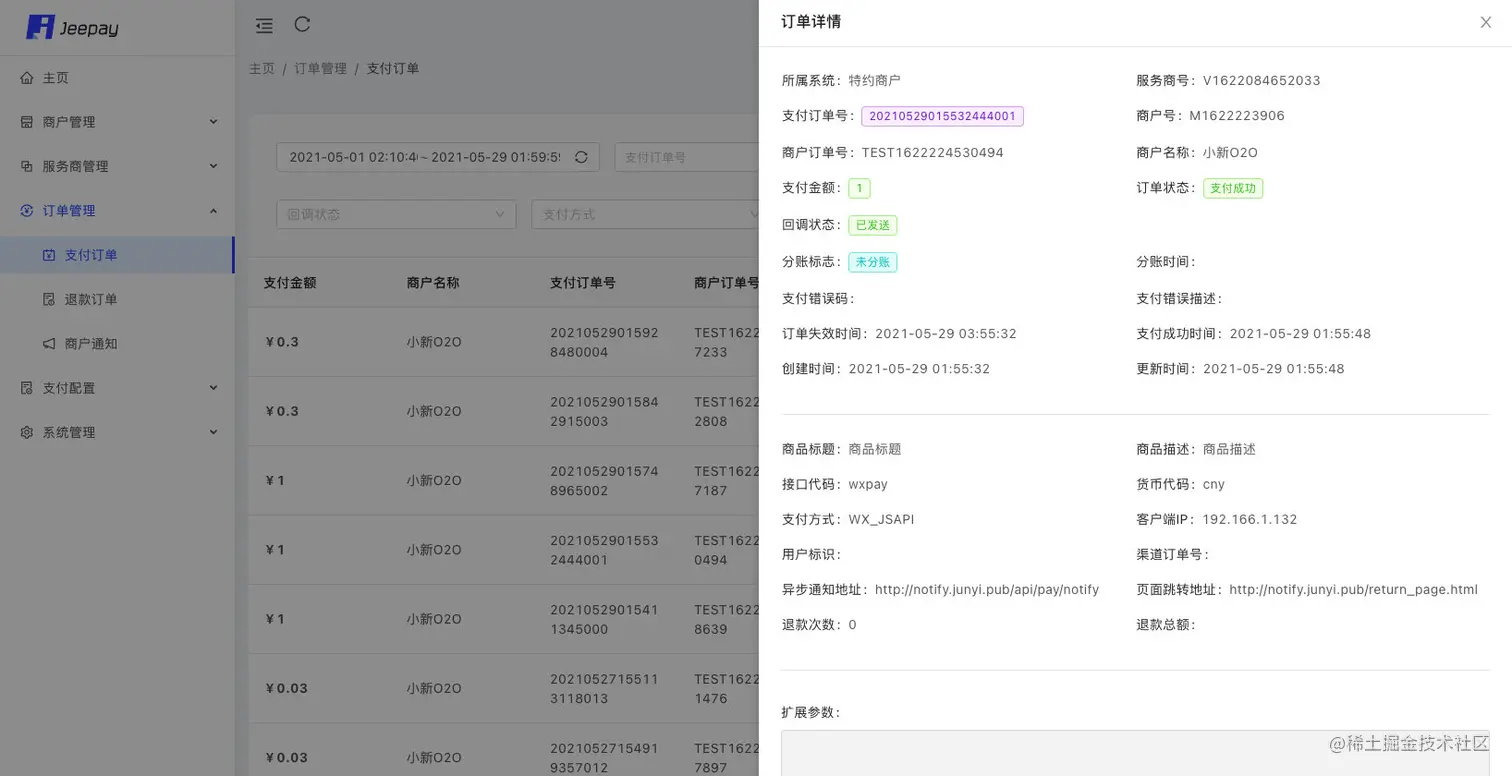
Task: Click the 系统管理 gear icon
Action: pyautogui.click(x=27, y=432)
